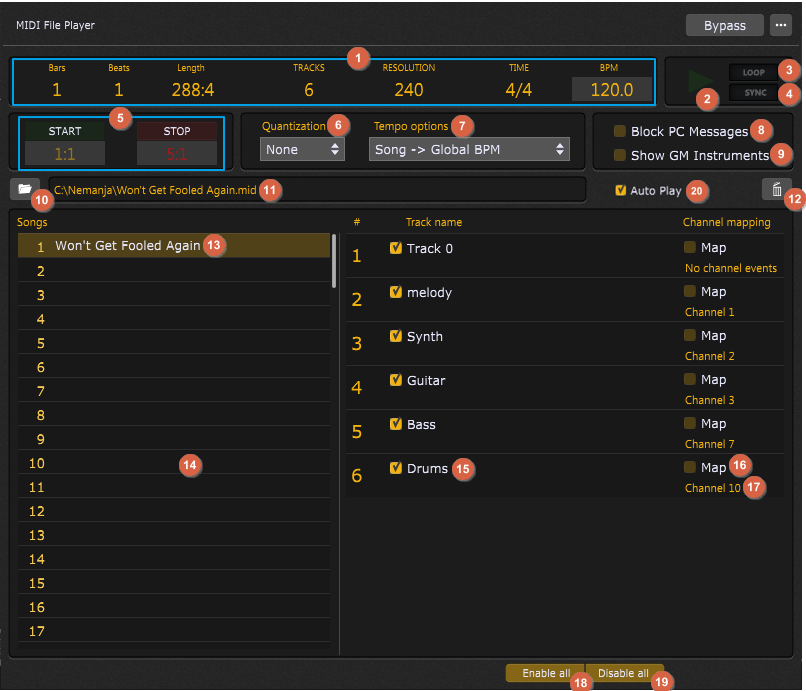This screenshot has width=806, height=691.
Task: Toggle the Bypass button
Action: pyautogui.click(x=724, y=24)
